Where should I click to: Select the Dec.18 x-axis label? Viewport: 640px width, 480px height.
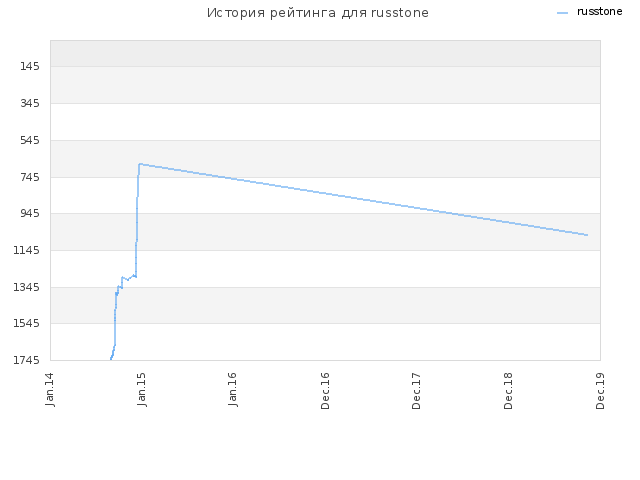click(x=508, y=391)
